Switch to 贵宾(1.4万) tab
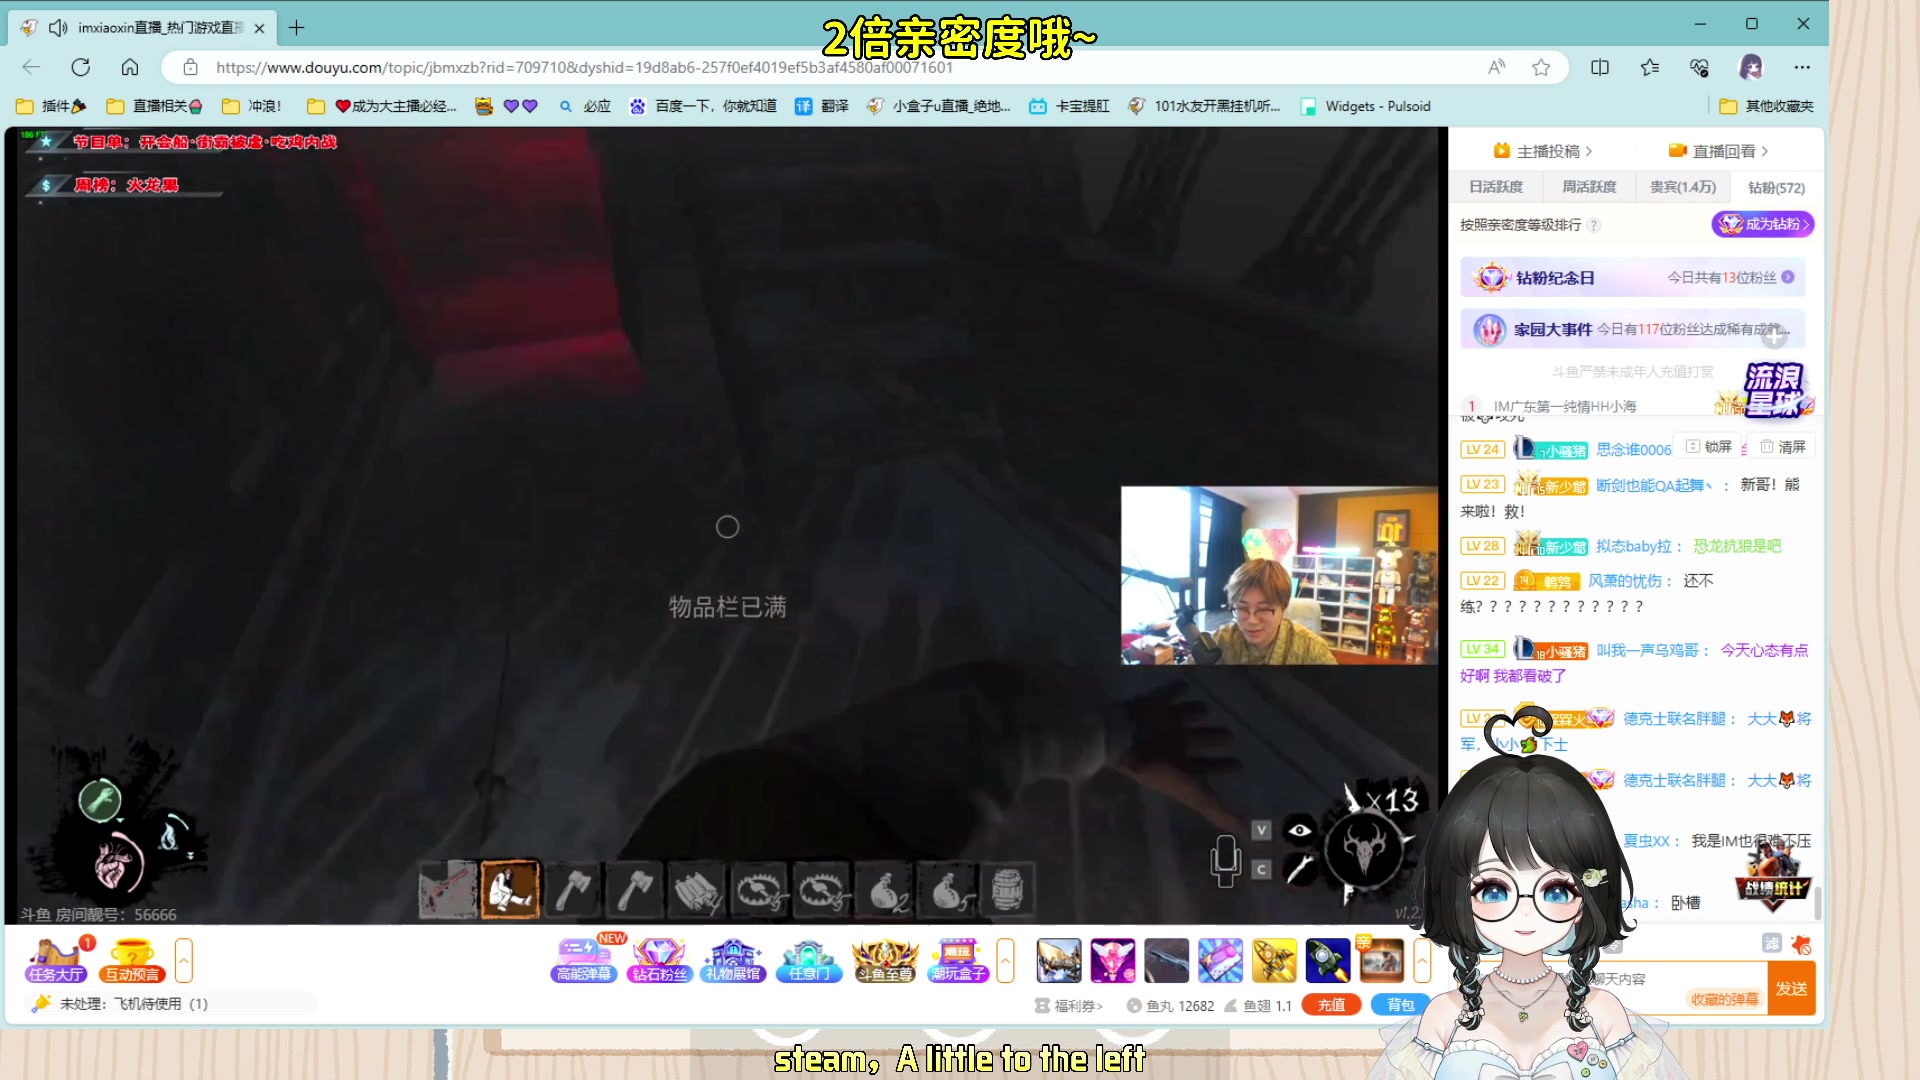This screenshot has width=1920, height=1080. click(x=1682, y=187)
